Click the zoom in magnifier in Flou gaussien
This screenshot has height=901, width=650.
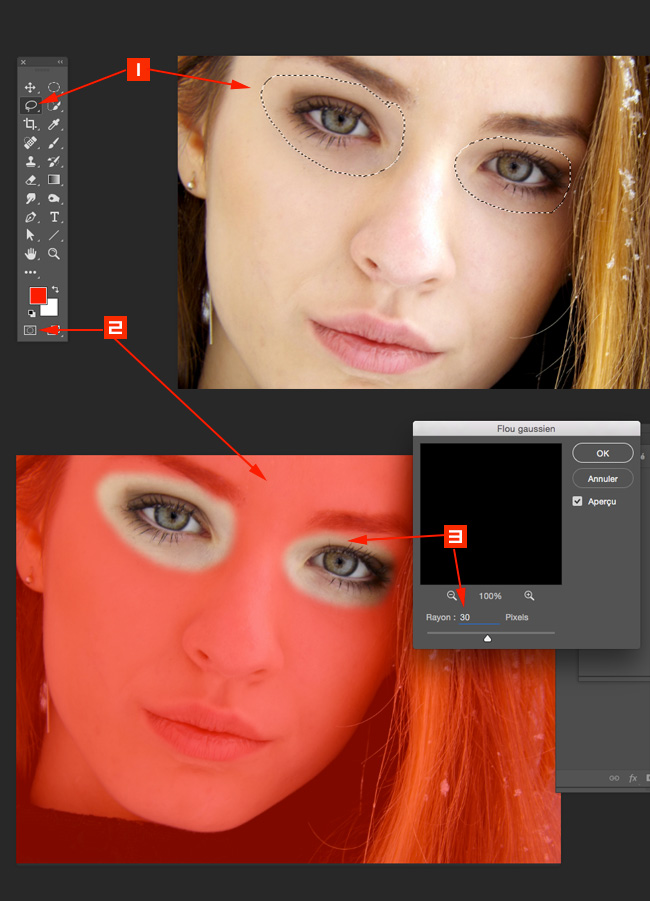click(529, 596)
